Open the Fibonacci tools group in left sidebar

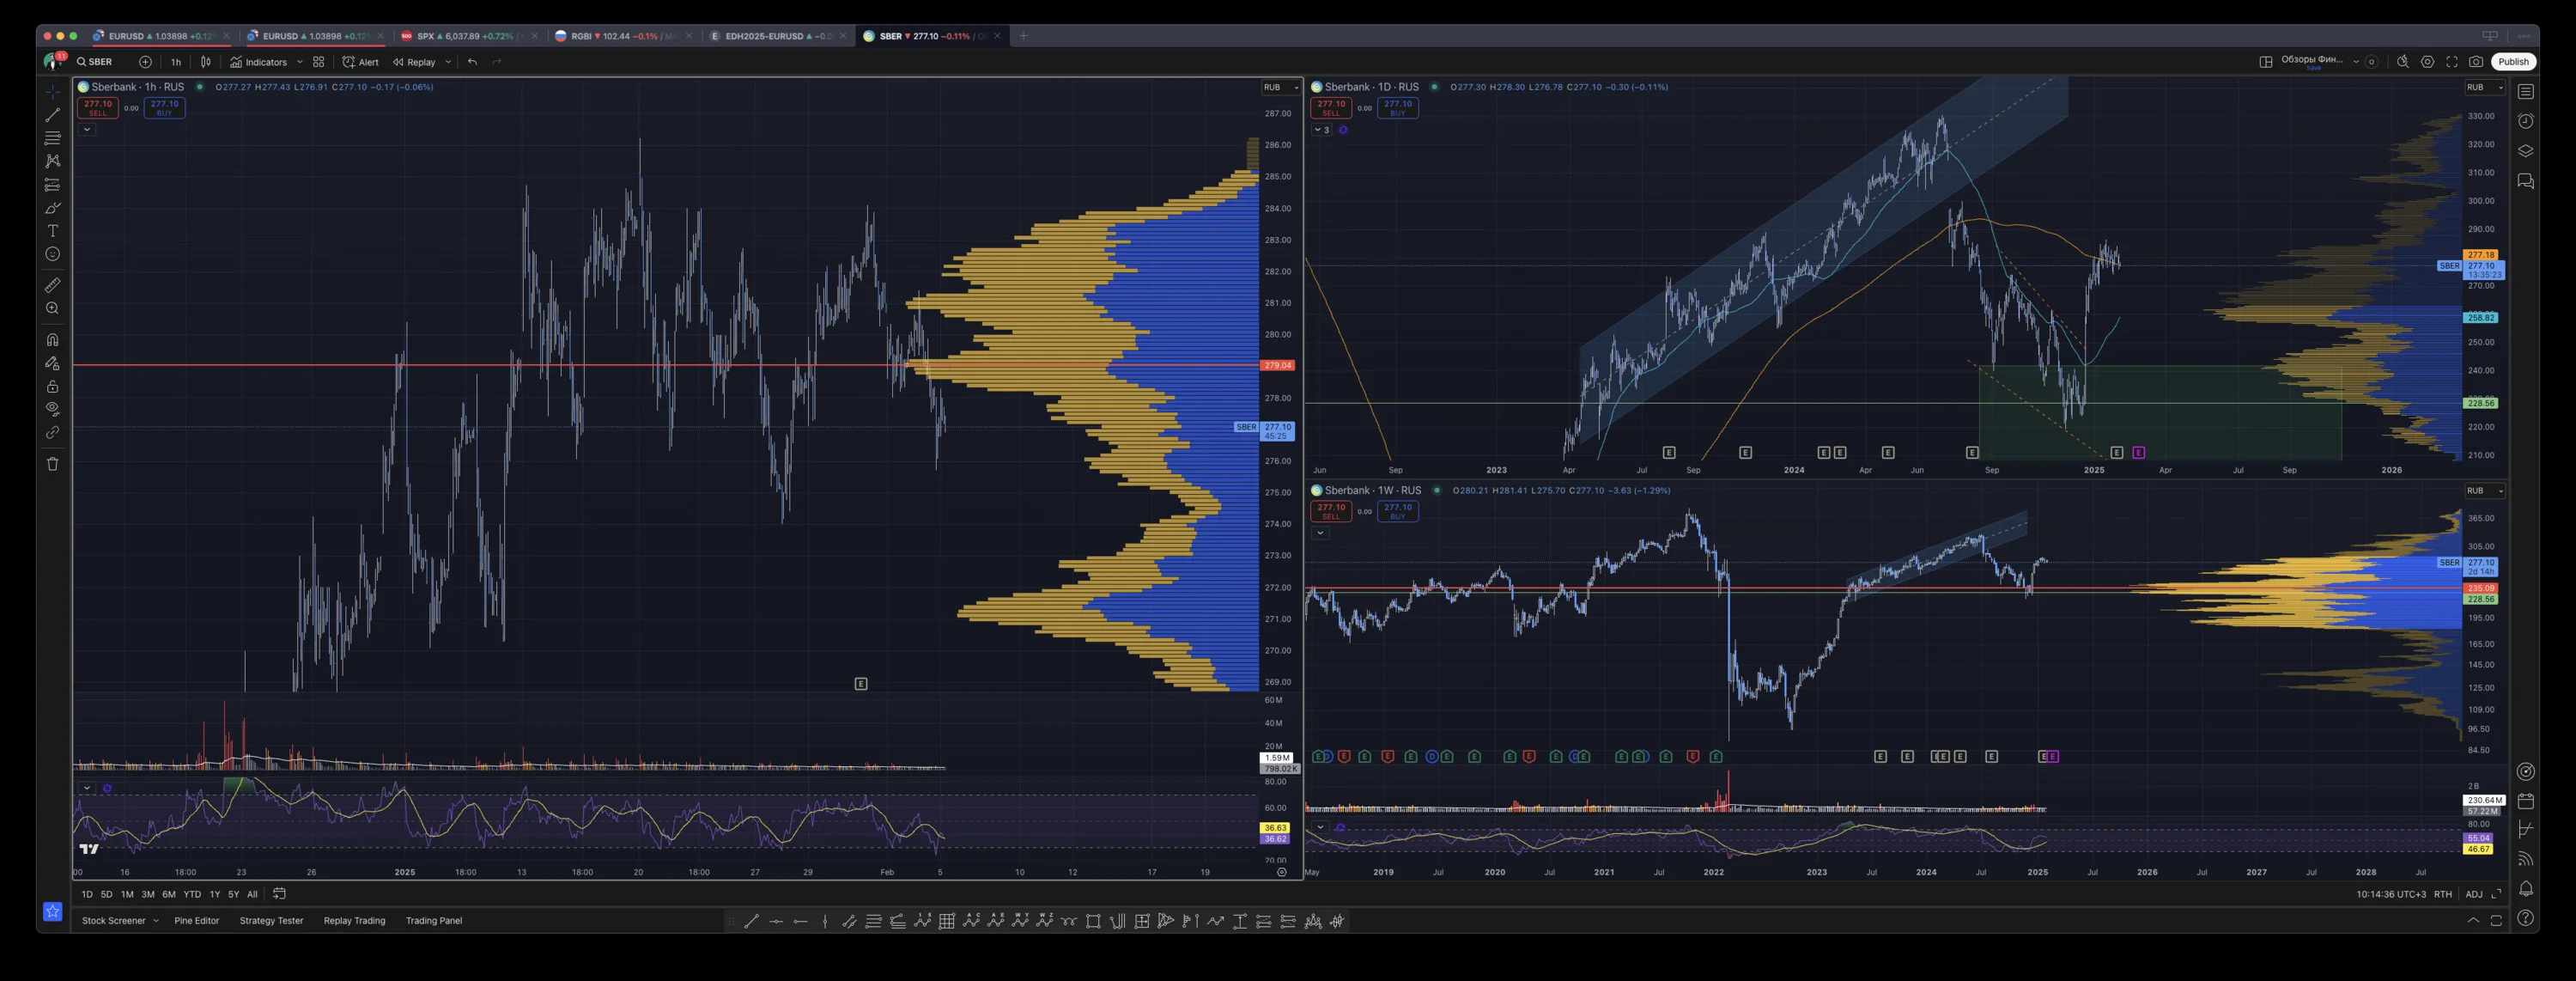[53, 138]
